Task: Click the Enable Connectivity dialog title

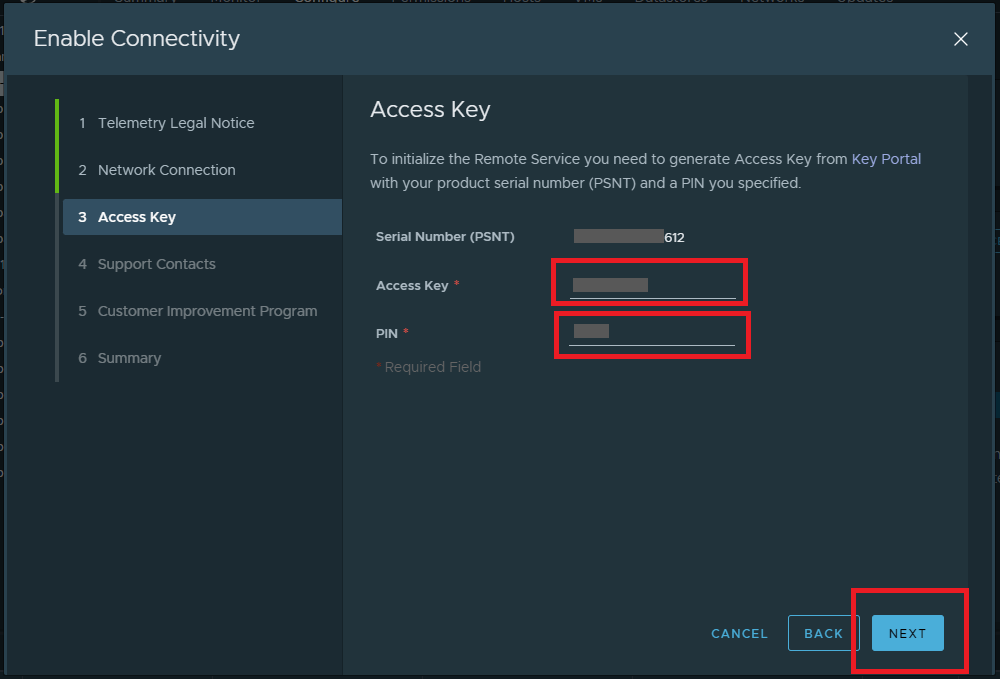Action: pyautogui.click(x=137, y=39)
